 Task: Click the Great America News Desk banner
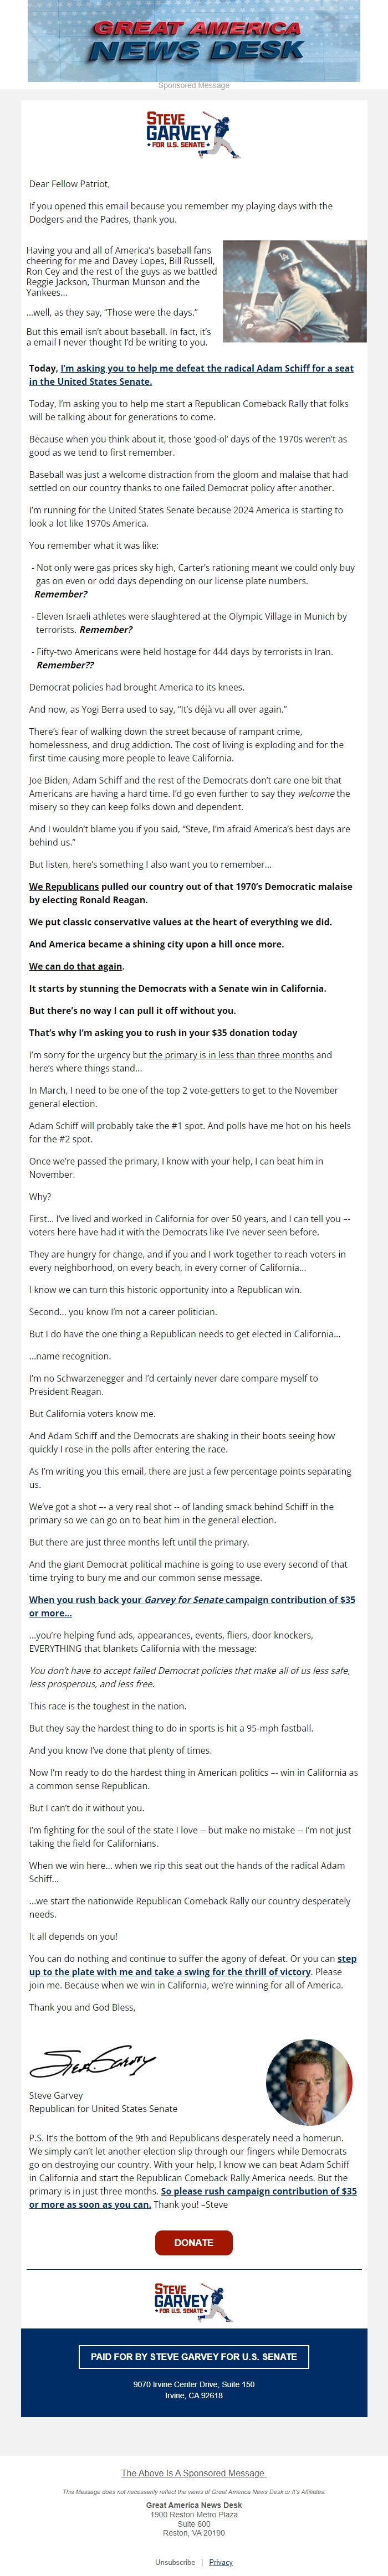194,40
